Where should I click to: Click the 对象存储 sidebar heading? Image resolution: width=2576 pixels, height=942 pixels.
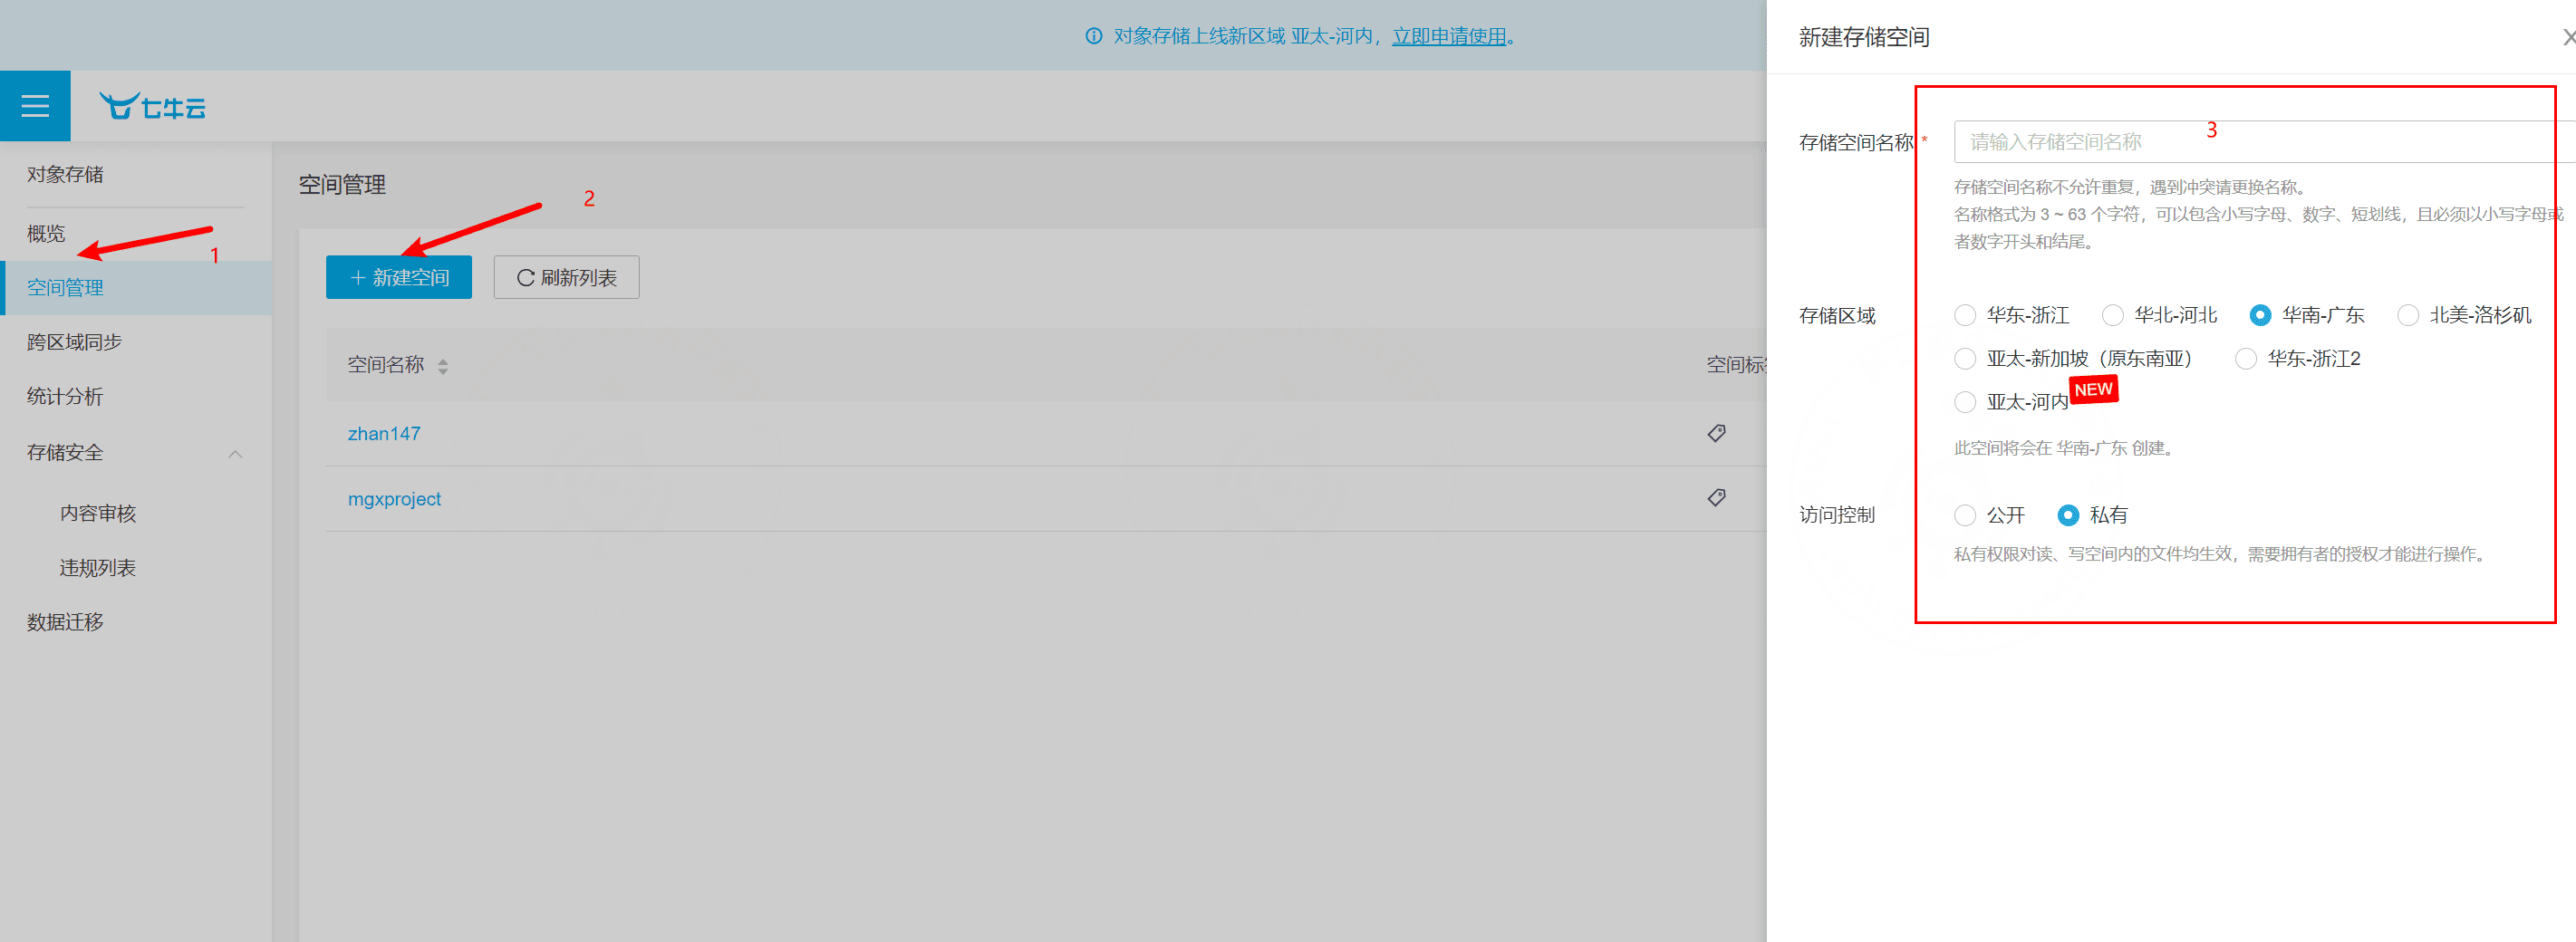click(x=65, y=175)
